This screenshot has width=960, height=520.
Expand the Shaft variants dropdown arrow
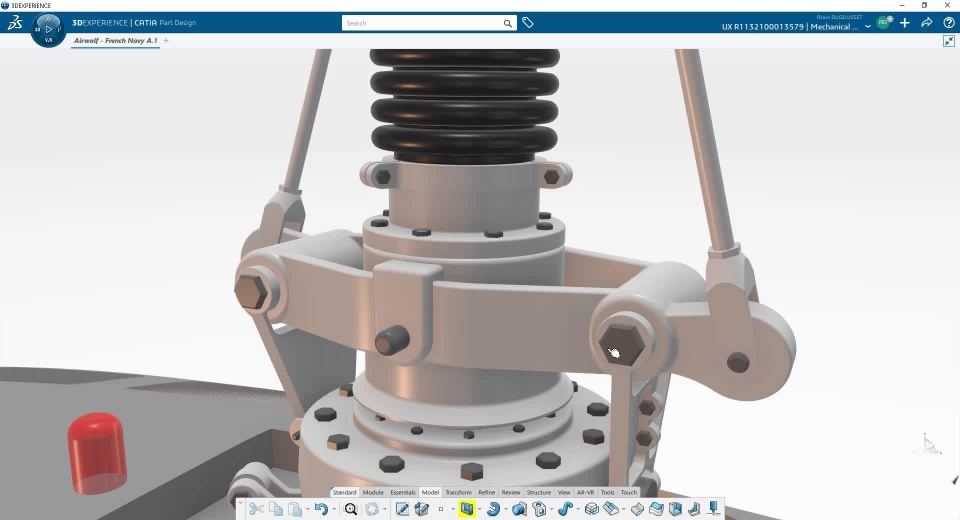pos(506,509)
